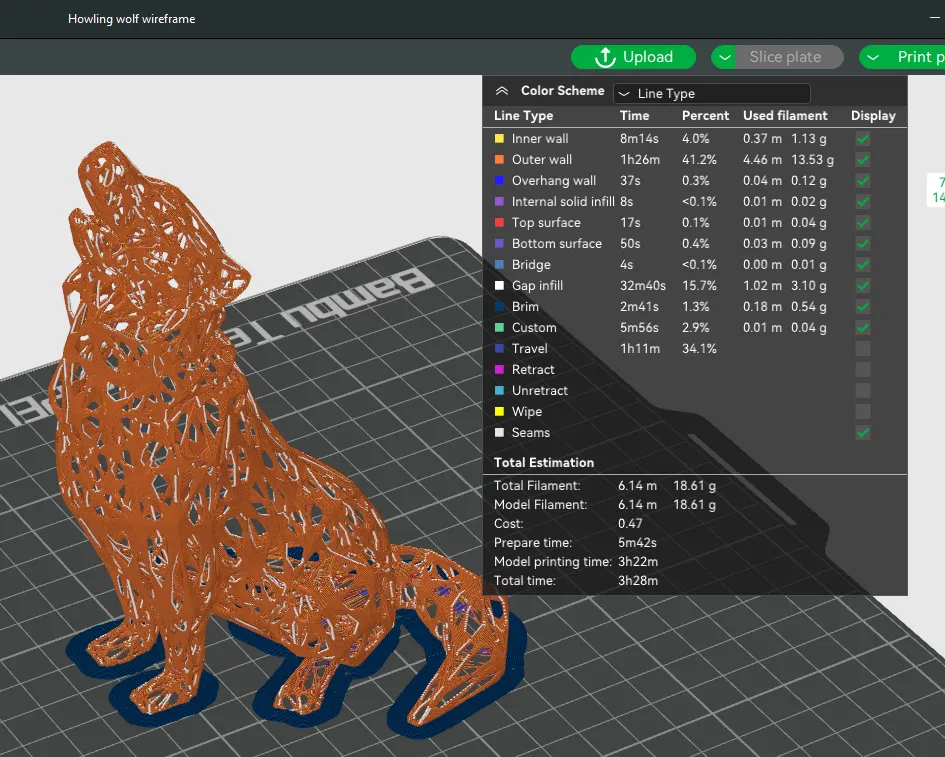Enable Travel display checkbox
Screen dimensions: 945x757
coord(863,348)
